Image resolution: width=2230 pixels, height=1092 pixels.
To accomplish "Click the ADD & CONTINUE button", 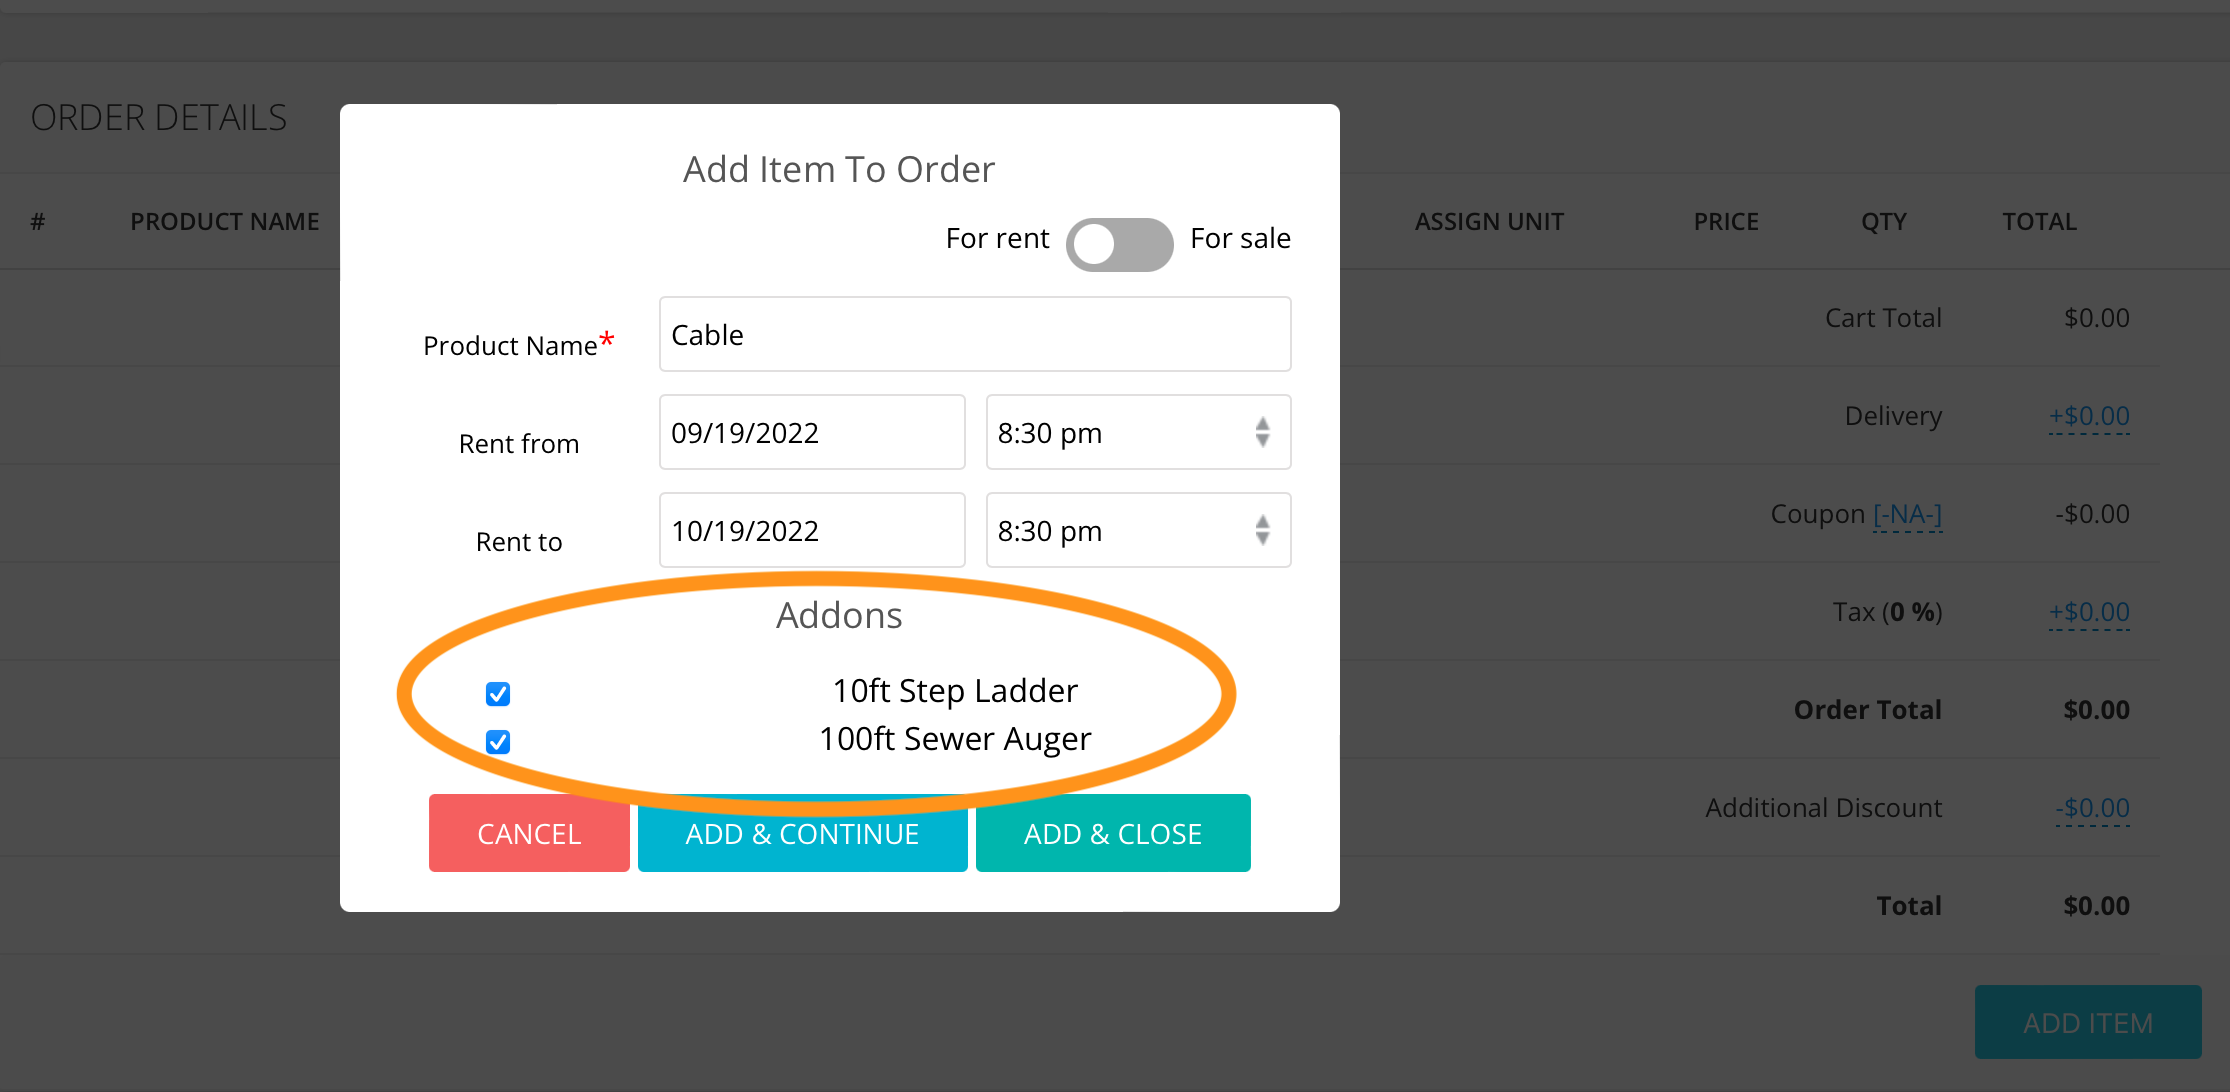I will point(802,833).
